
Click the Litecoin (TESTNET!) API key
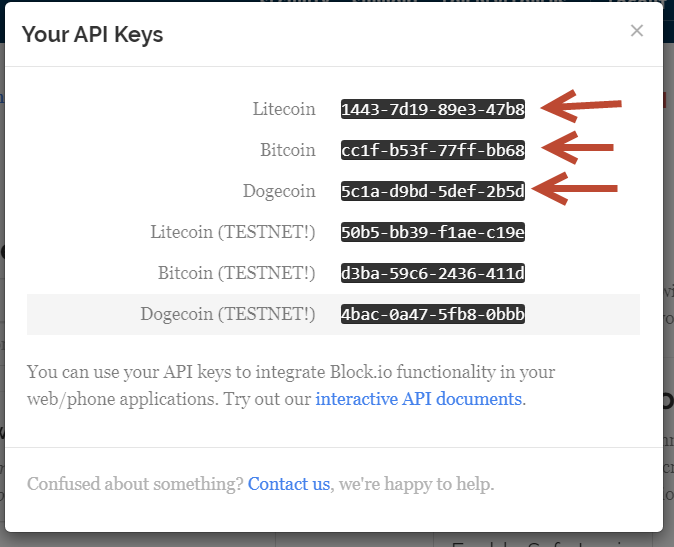click(x=432, y=233)
